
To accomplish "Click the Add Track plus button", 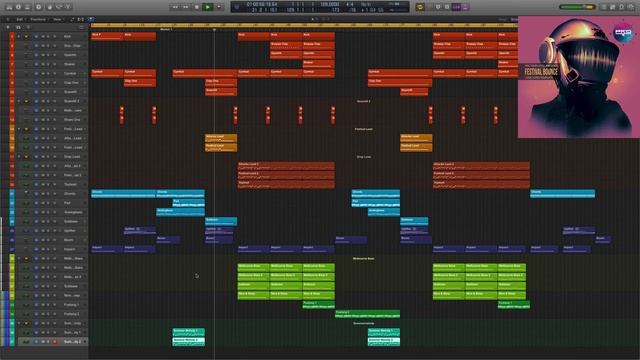I will tap(8, 27).
